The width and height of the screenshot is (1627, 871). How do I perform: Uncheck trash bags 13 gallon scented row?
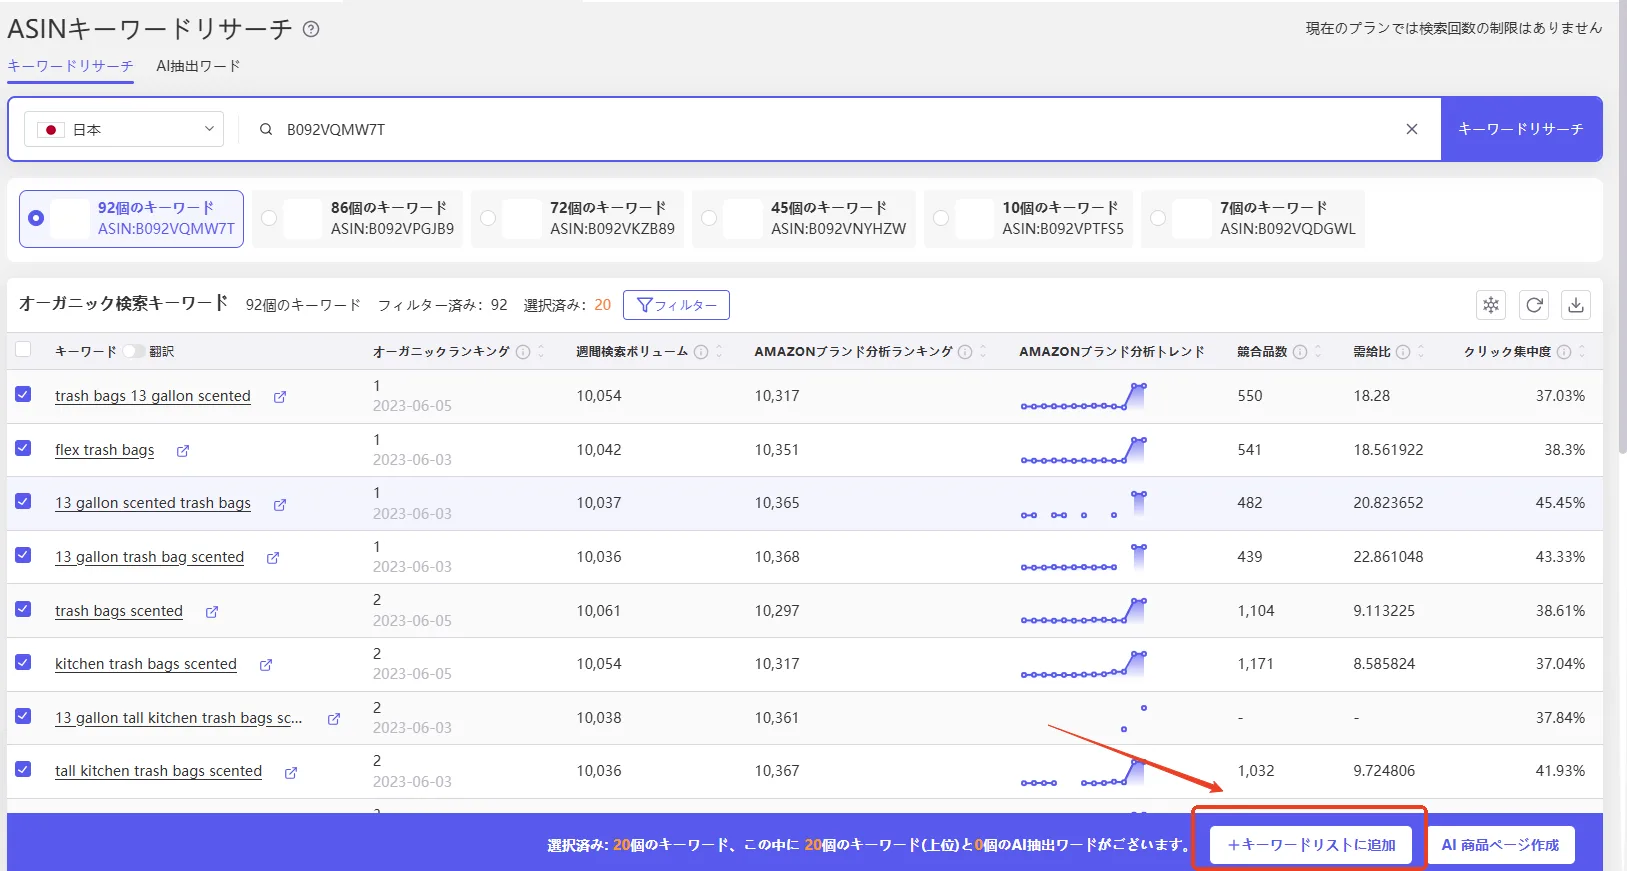coord(23,394)
